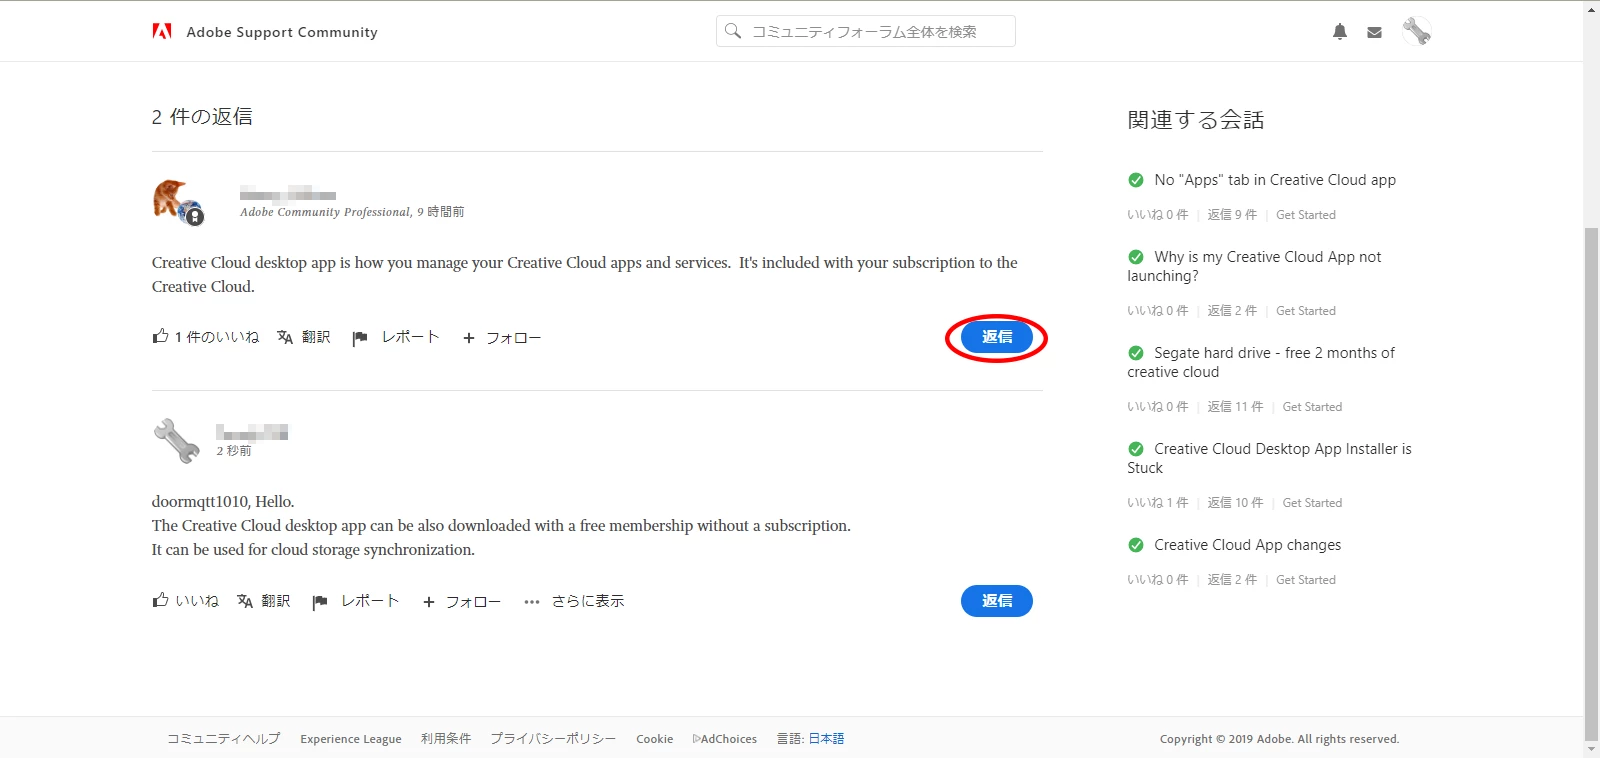This screenshot has height=758, width=1600.
Task: Click いいね text on second reply
Action: click(197, 601)
